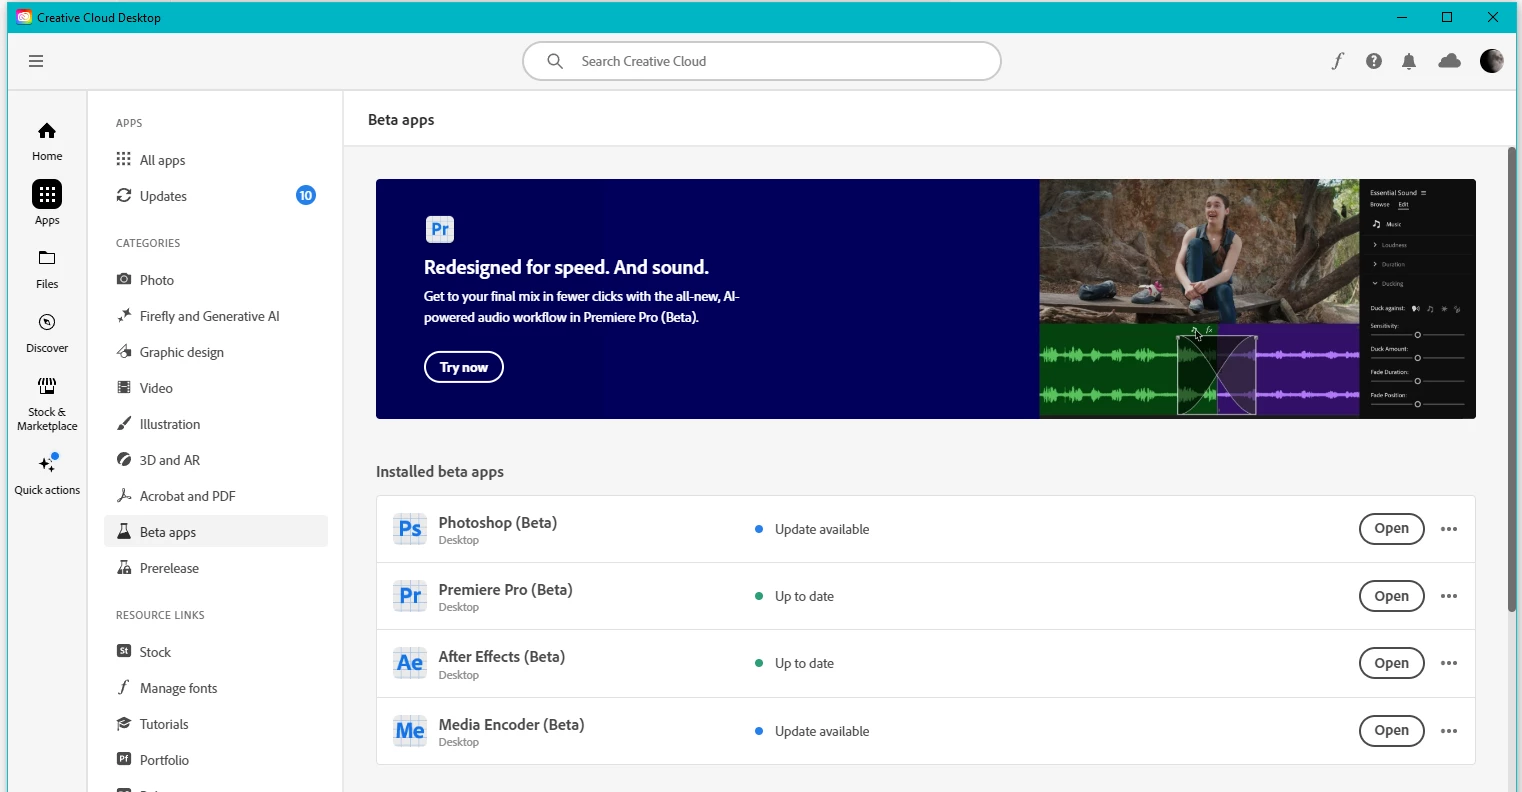Open Media Encoder (Beta)
The height and width of the screenshot is (792, 1522).
[1391, 731]
